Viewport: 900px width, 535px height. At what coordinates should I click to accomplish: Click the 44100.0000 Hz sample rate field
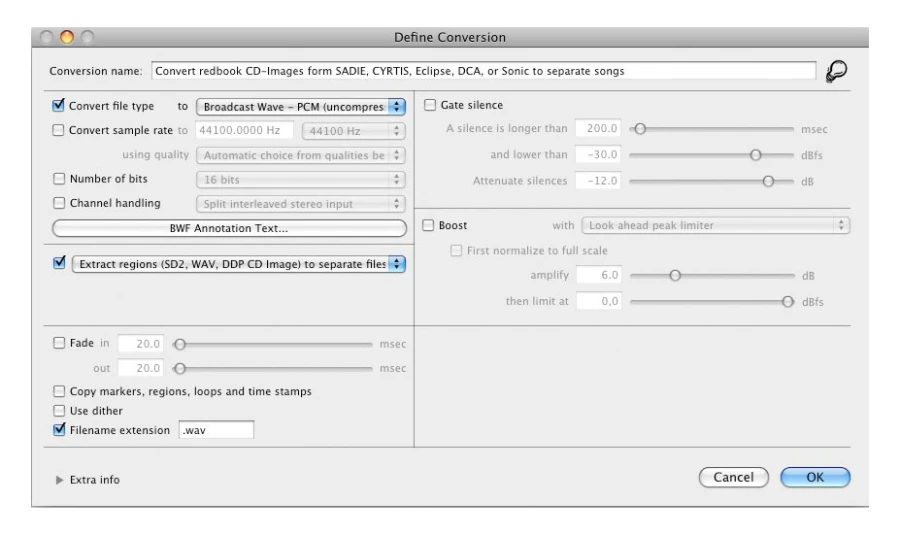(245, 130)
